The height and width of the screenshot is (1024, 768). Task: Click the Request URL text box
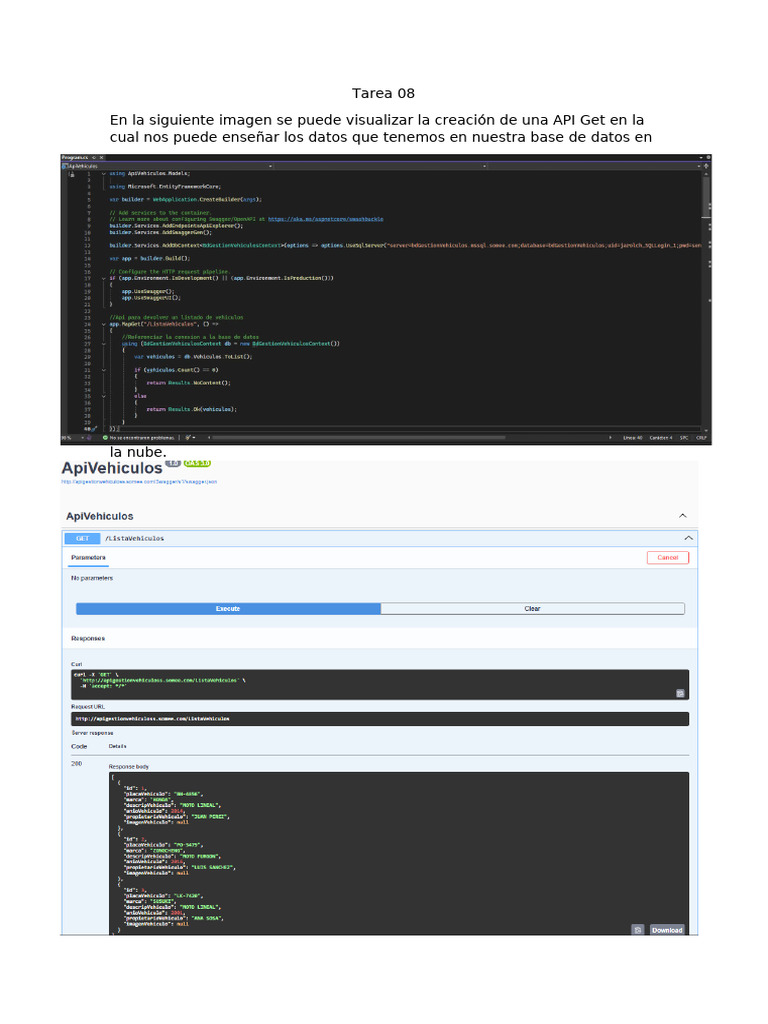tap(379, 719)
